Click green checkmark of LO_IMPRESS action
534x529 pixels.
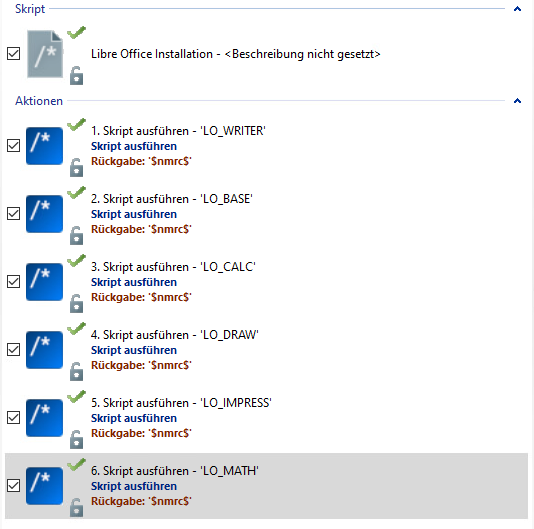pyautogui.click(x=76, y=396)
